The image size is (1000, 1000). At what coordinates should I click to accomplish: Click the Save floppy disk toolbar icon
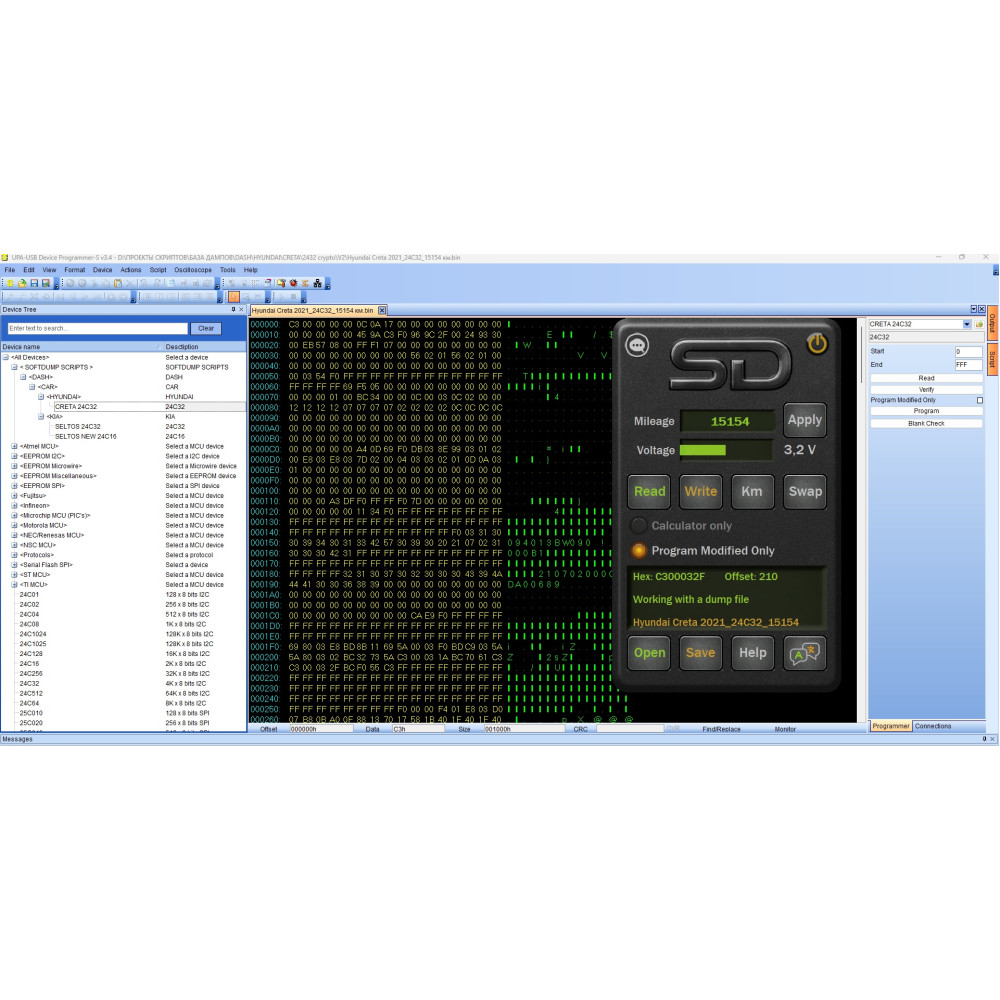(x=34, y=283)
